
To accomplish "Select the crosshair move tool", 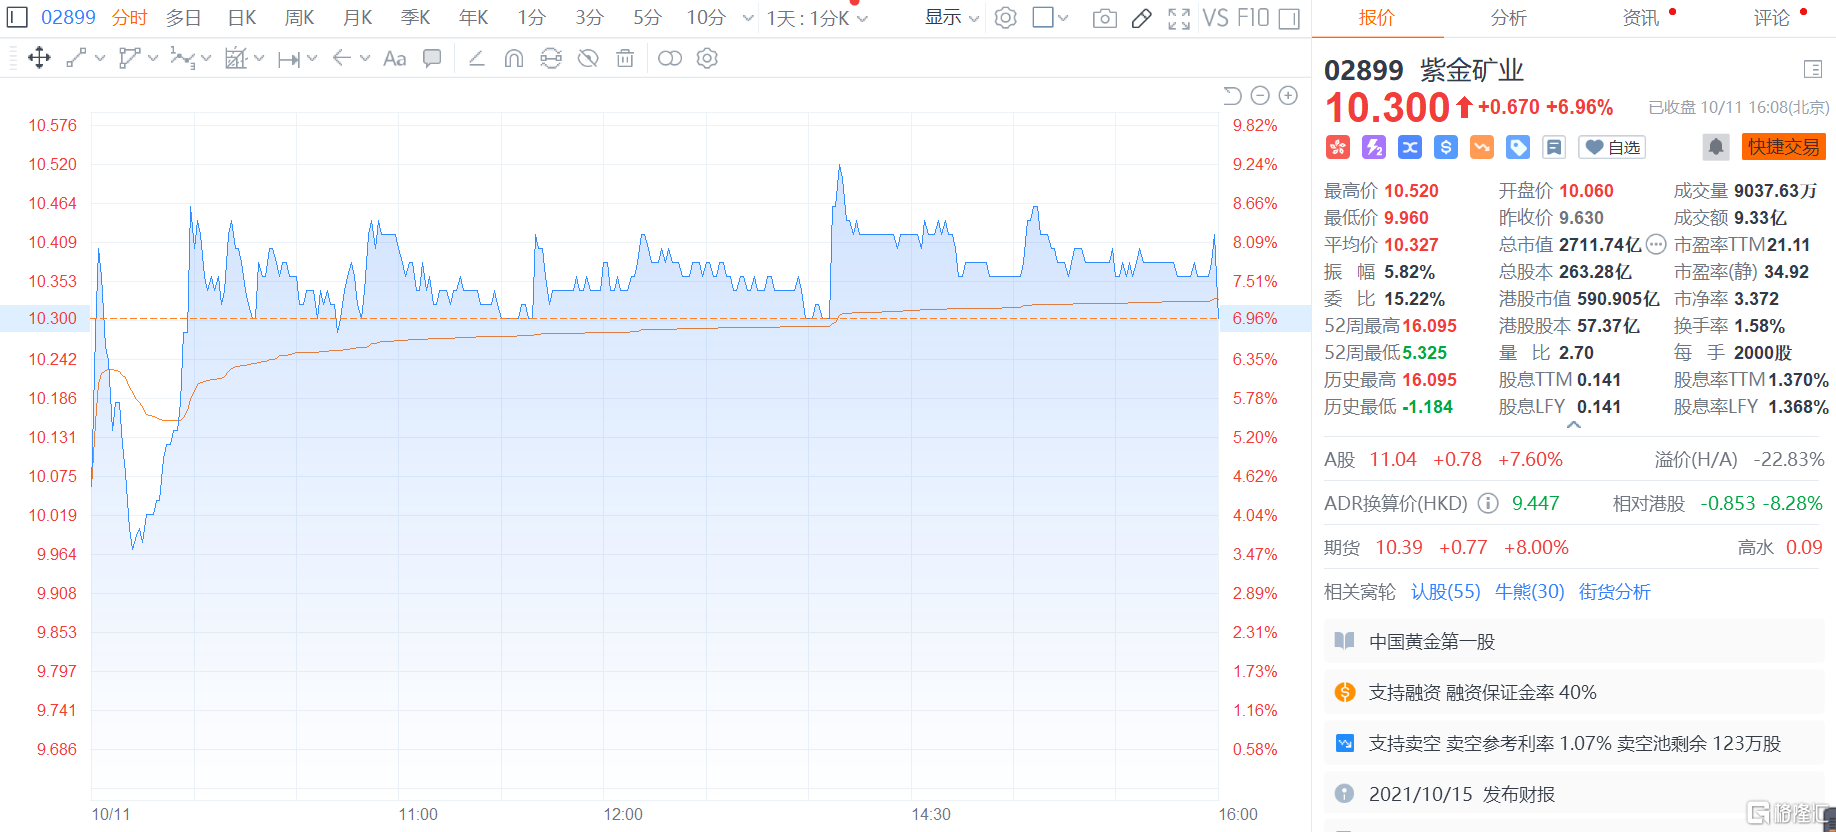I will coord(39,59).
